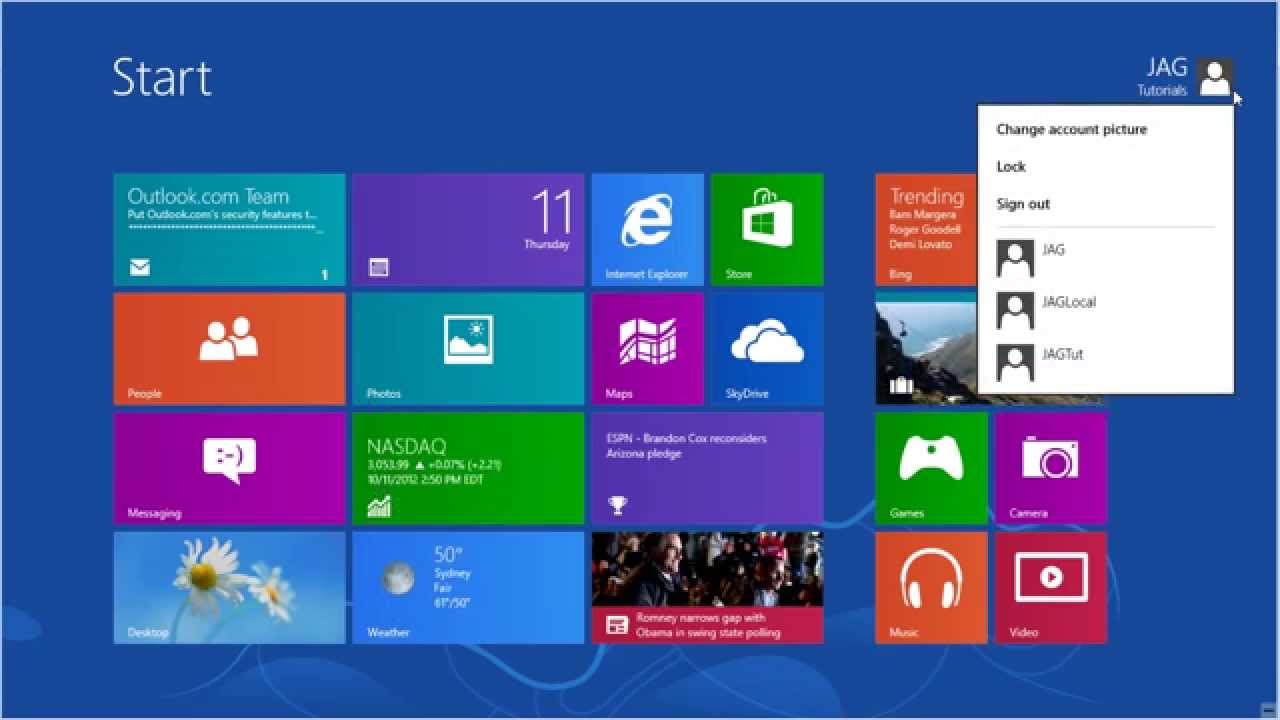Open the Video tile
Image resolution: width=1280 pixels, height=720 pixels.
[x=1051, y=588]
